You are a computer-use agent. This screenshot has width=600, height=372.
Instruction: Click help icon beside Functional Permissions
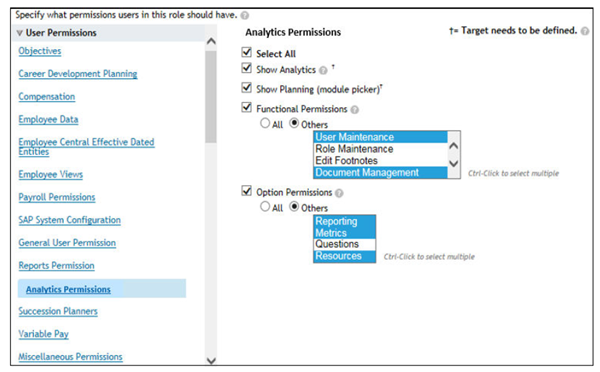pyautogui.click(x=355, y=110)
